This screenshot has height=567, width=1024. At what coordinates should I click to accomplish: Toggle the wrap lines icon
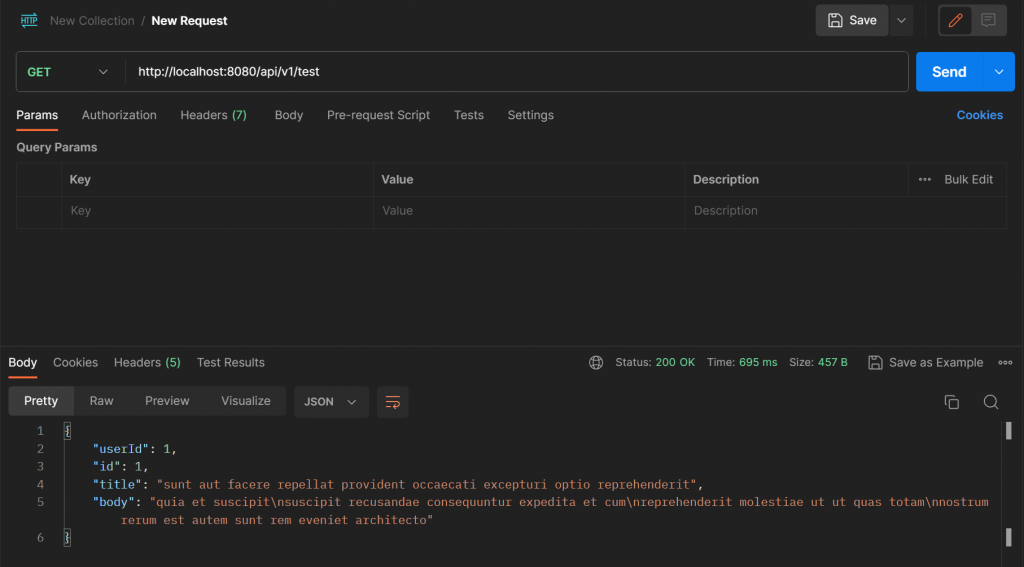393,401
